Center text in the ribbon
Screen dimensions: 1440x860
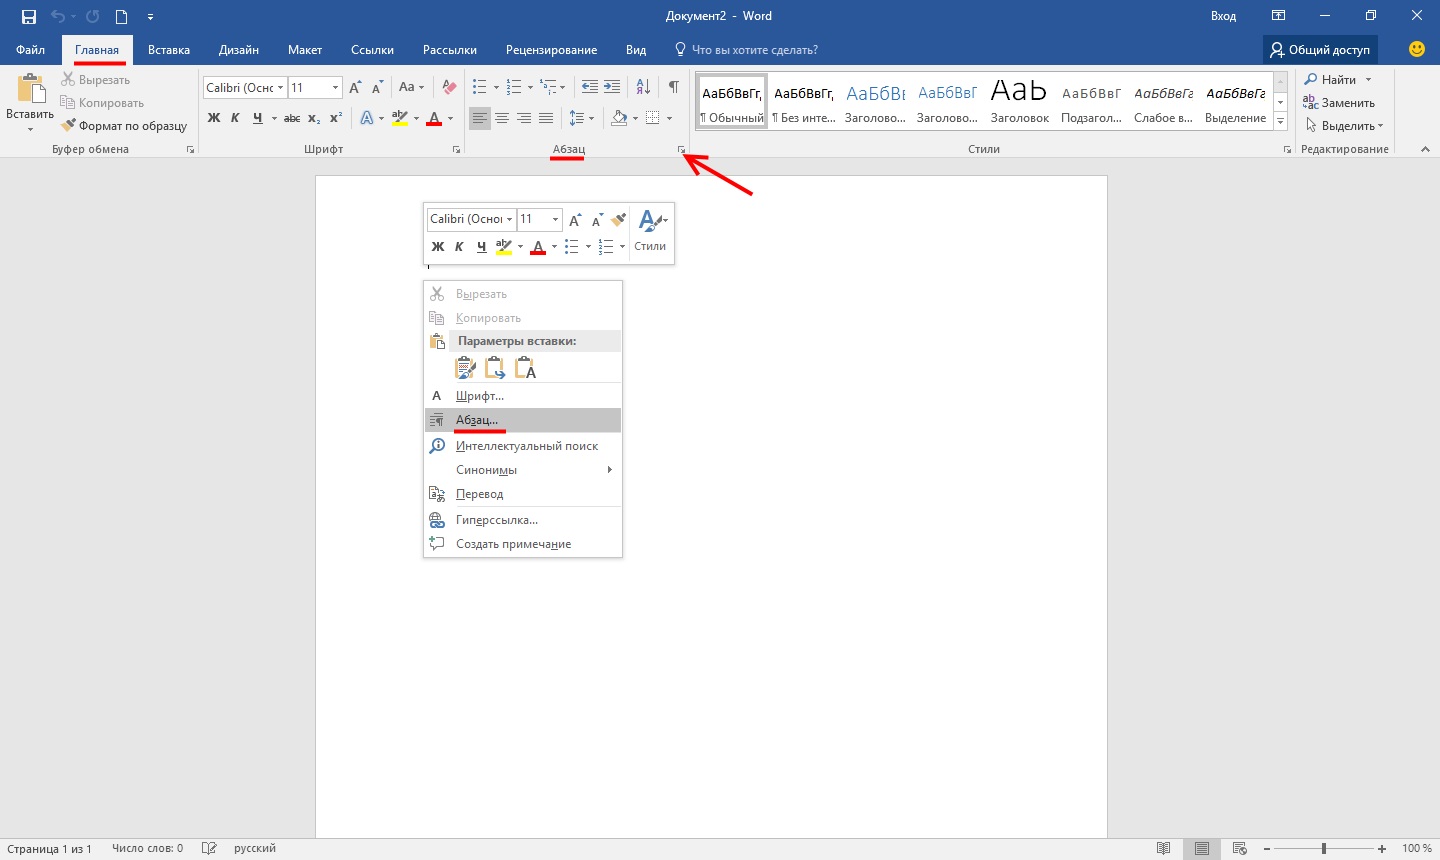coord(502,118)
